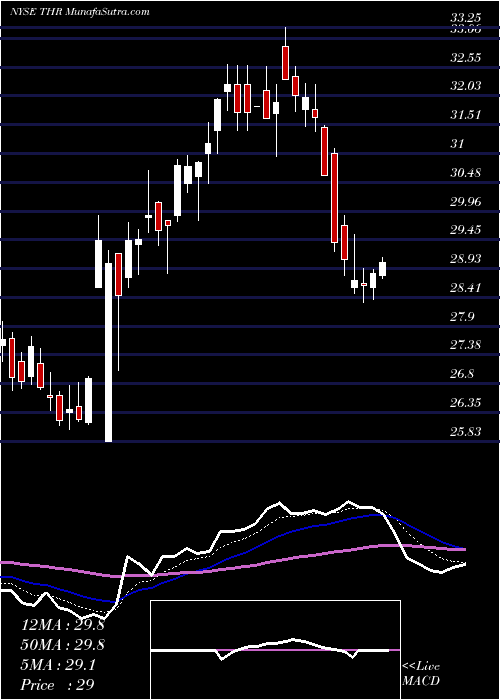Screen dimensions: 500x700
Task: Select the 28.41 price axis label
Action: [x=466, y=288]
